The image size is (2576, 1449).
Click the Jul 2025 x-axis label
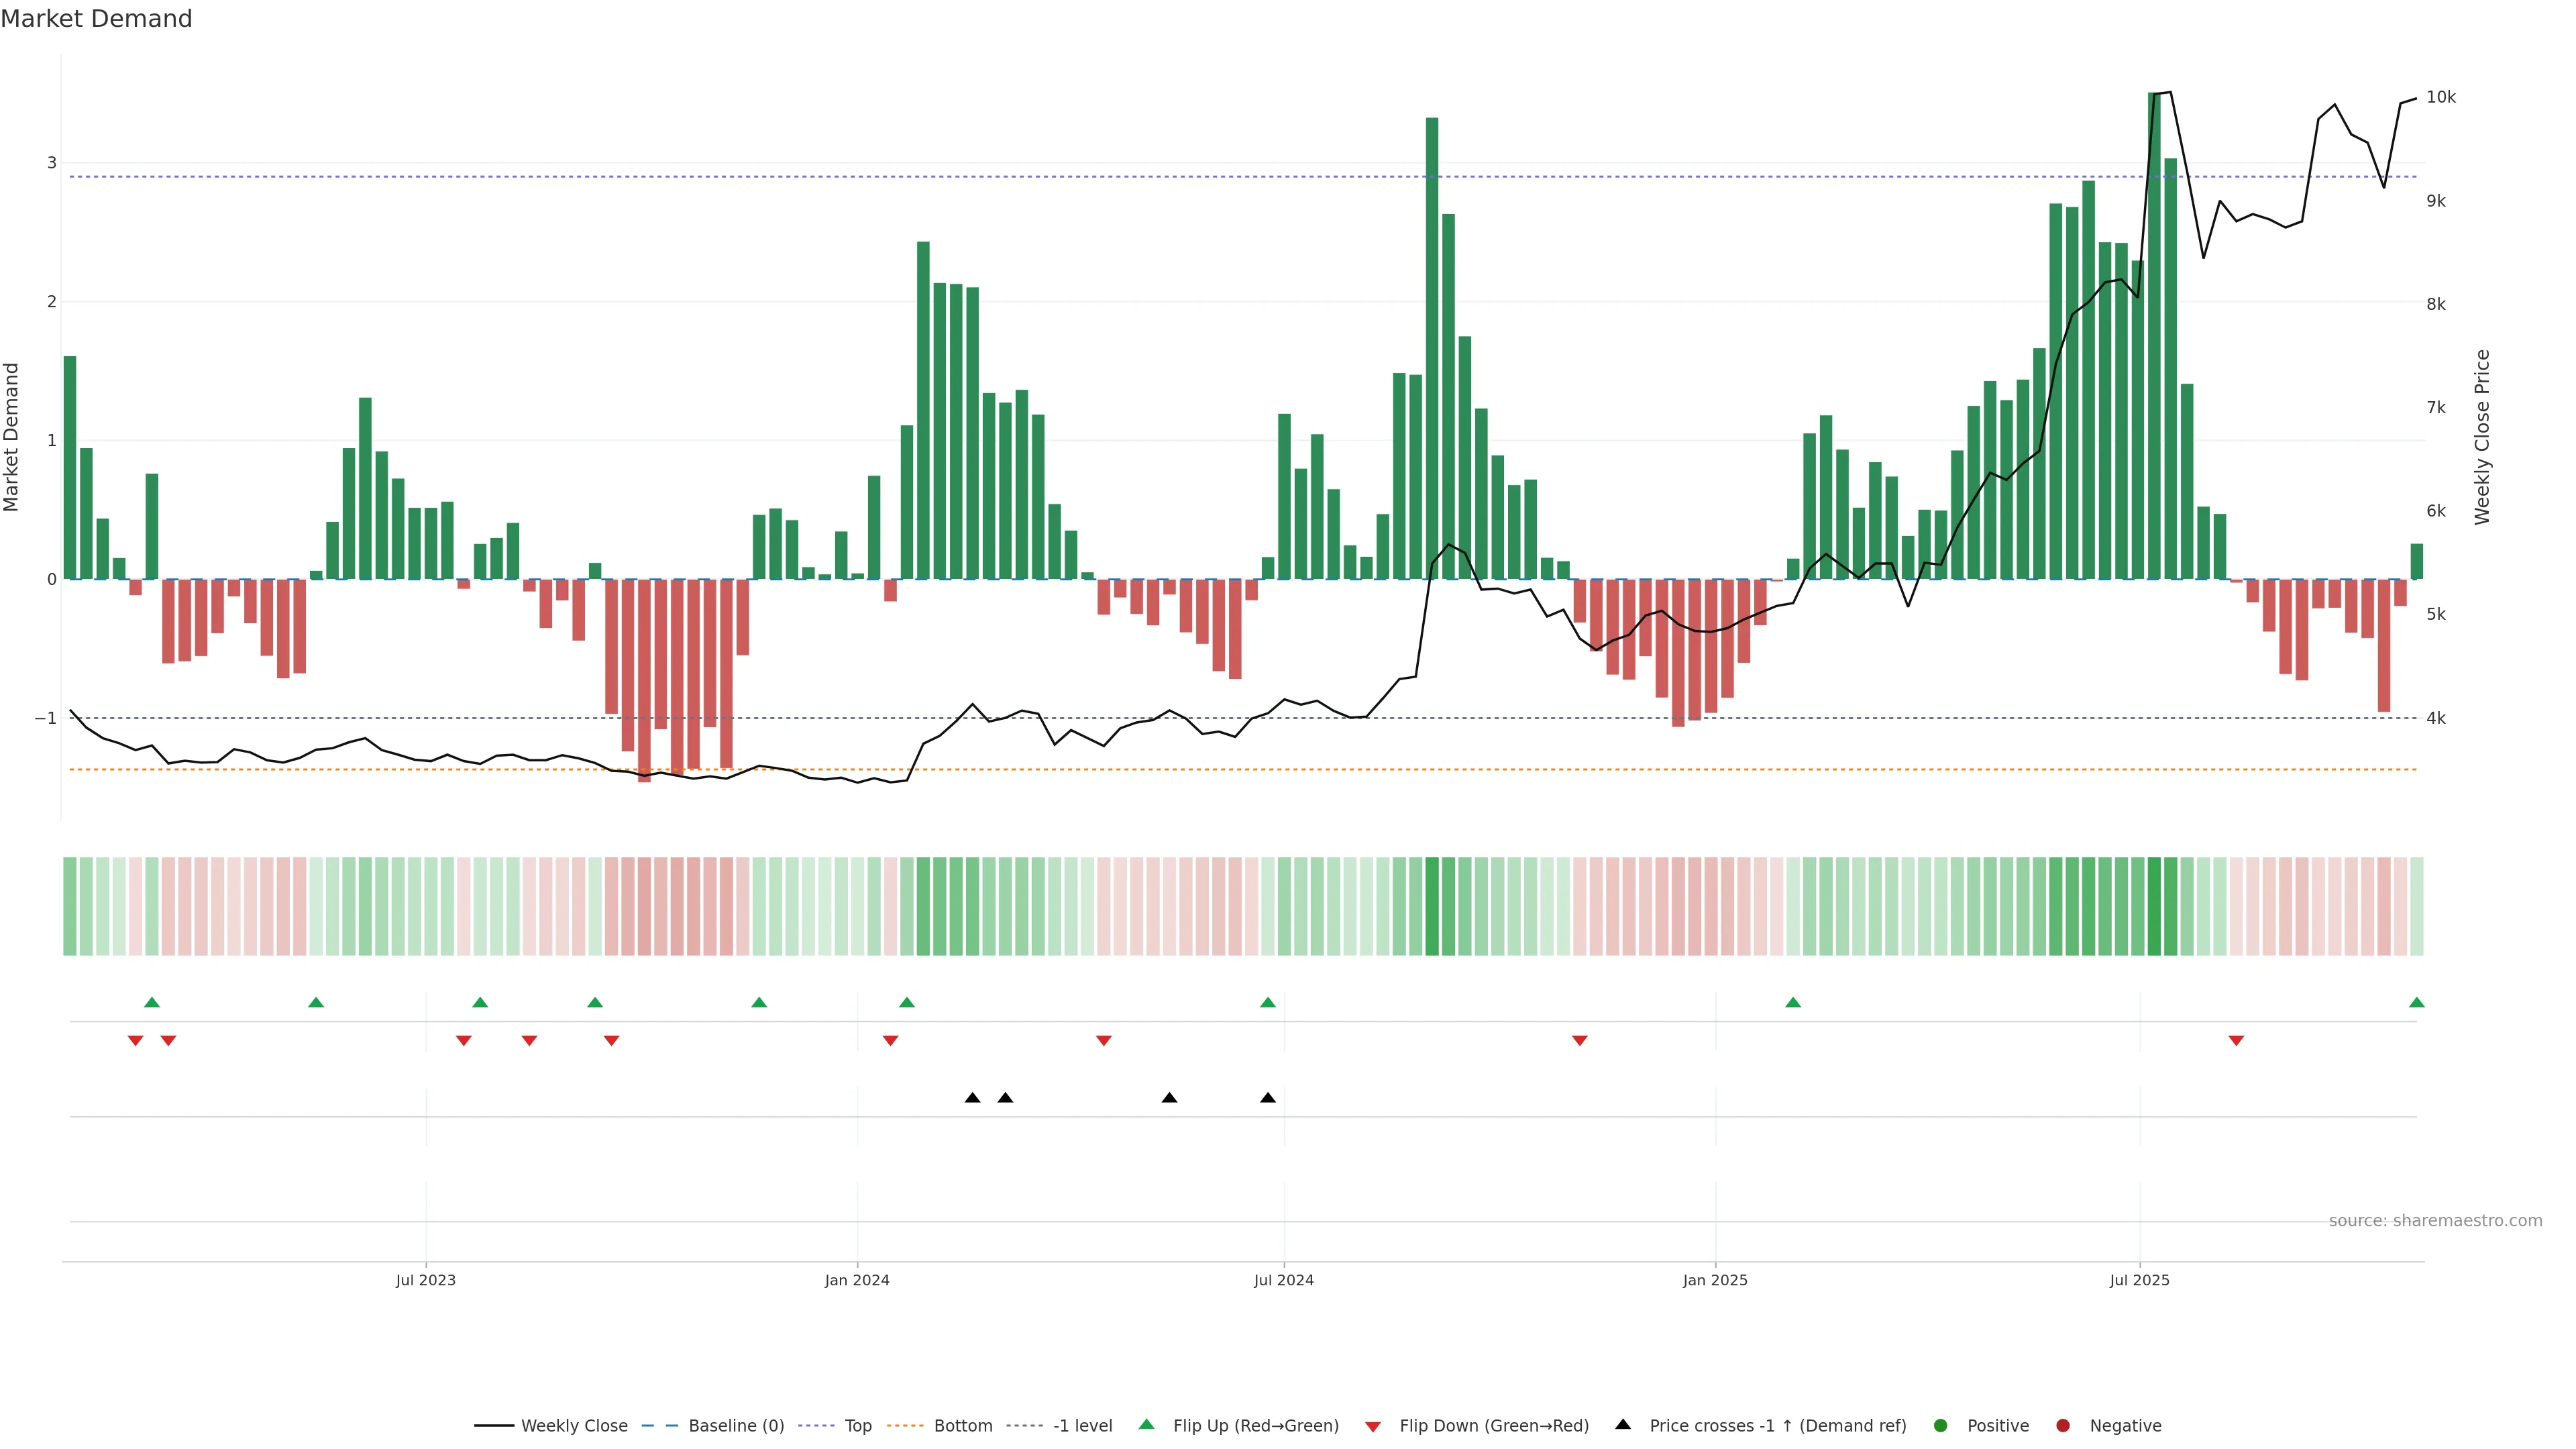[x=2139, y=1280]
